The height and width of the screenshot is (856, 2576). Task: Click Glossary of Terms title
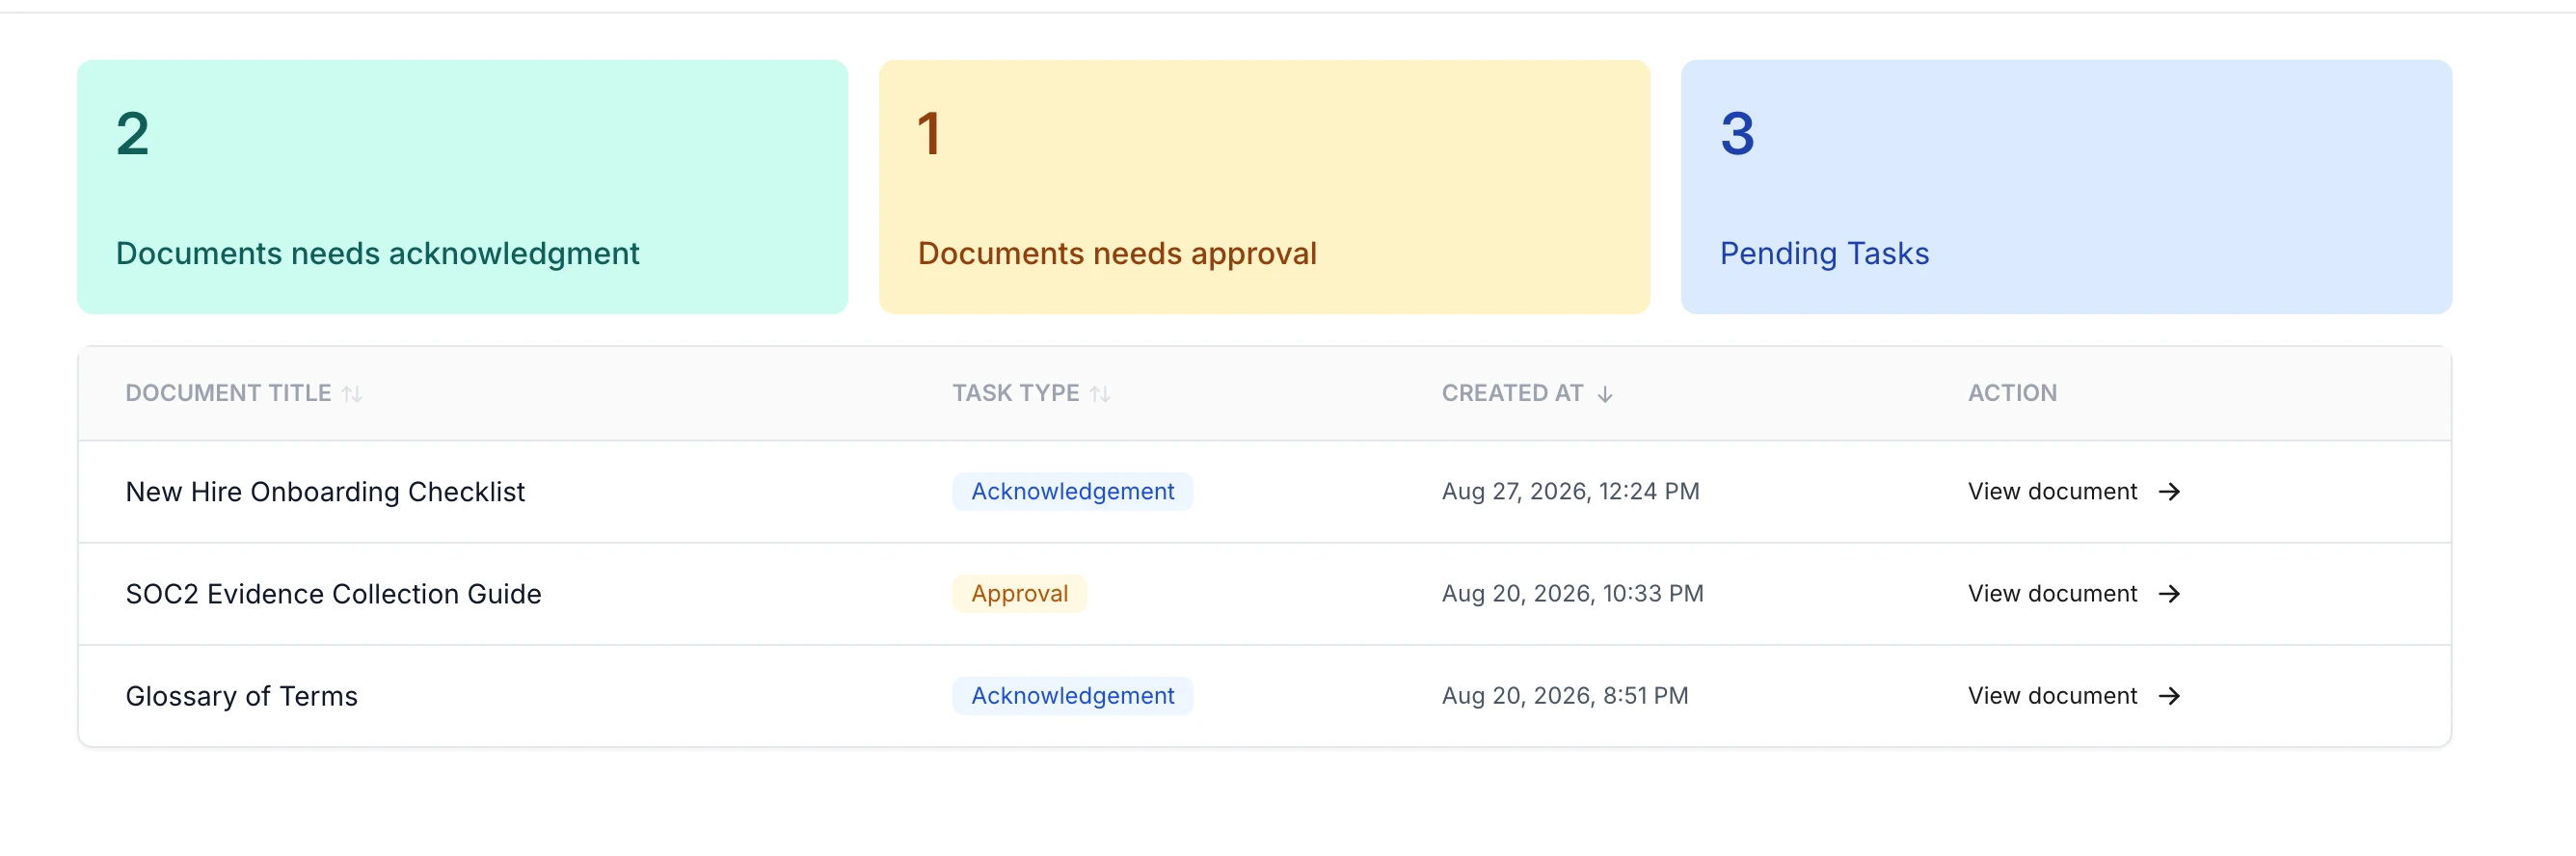click(x=241, y=696)
